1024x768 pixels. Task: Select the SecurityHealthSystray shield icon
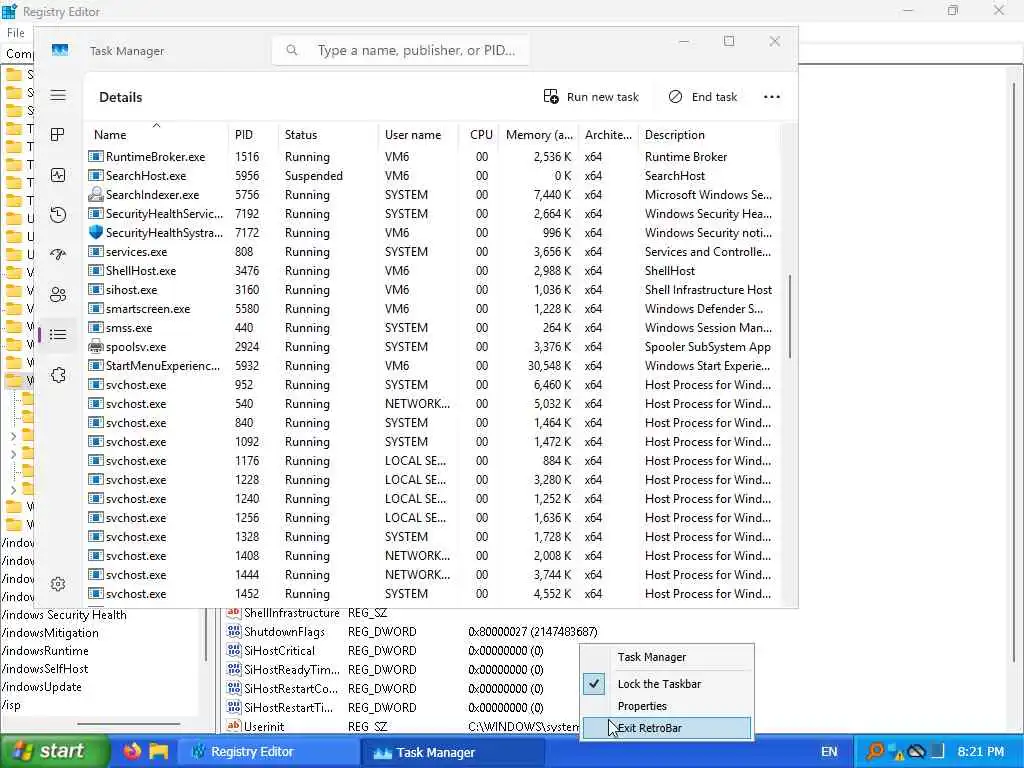click(95, 232)
